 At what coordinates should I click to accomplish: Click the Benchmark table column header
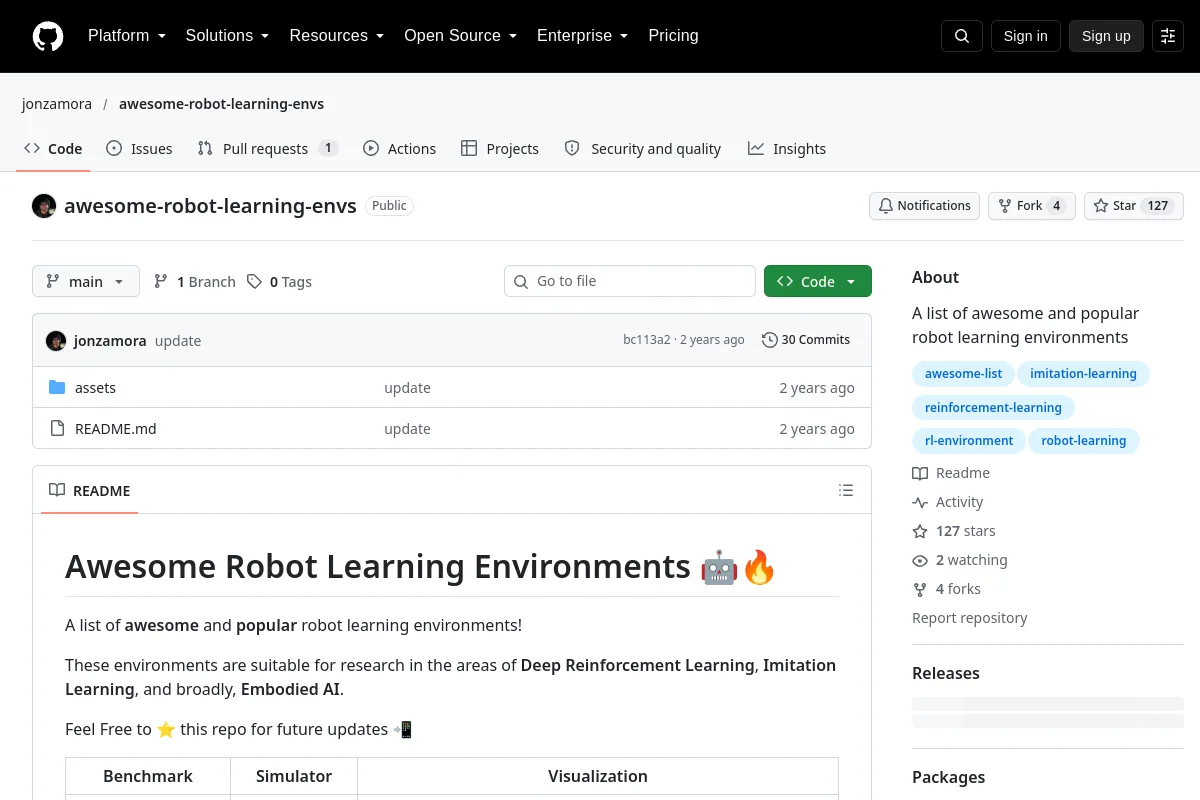(148, 776)
